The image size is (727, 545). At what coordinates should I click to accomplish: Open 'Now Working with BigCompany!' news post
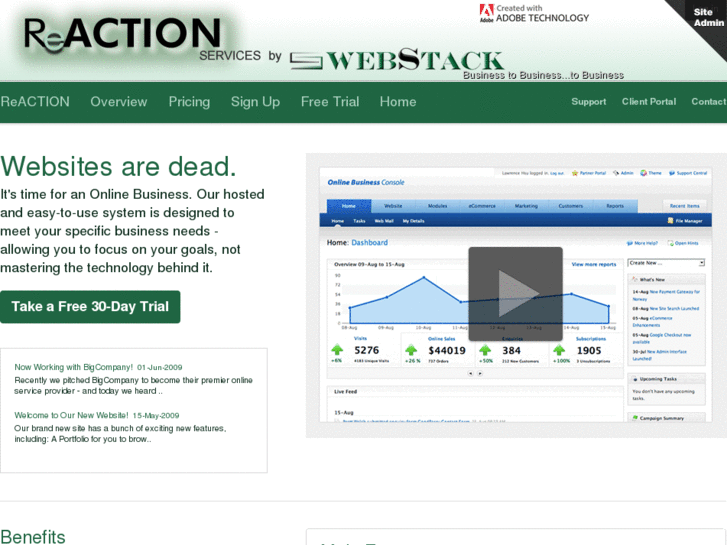tap(73, 367)
